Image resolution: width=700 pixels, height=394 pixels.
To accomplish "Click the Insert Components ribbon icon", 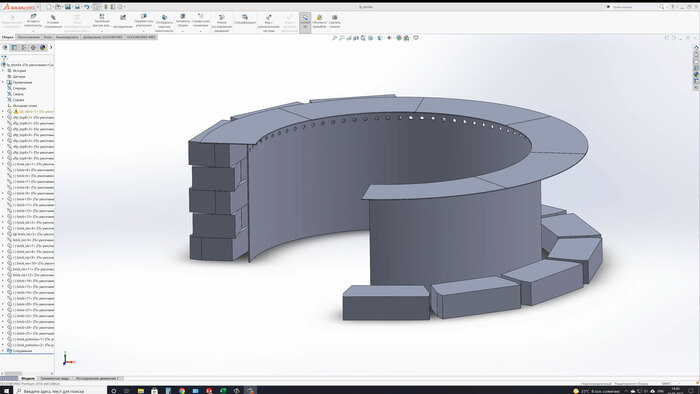I will click(33, 21).
